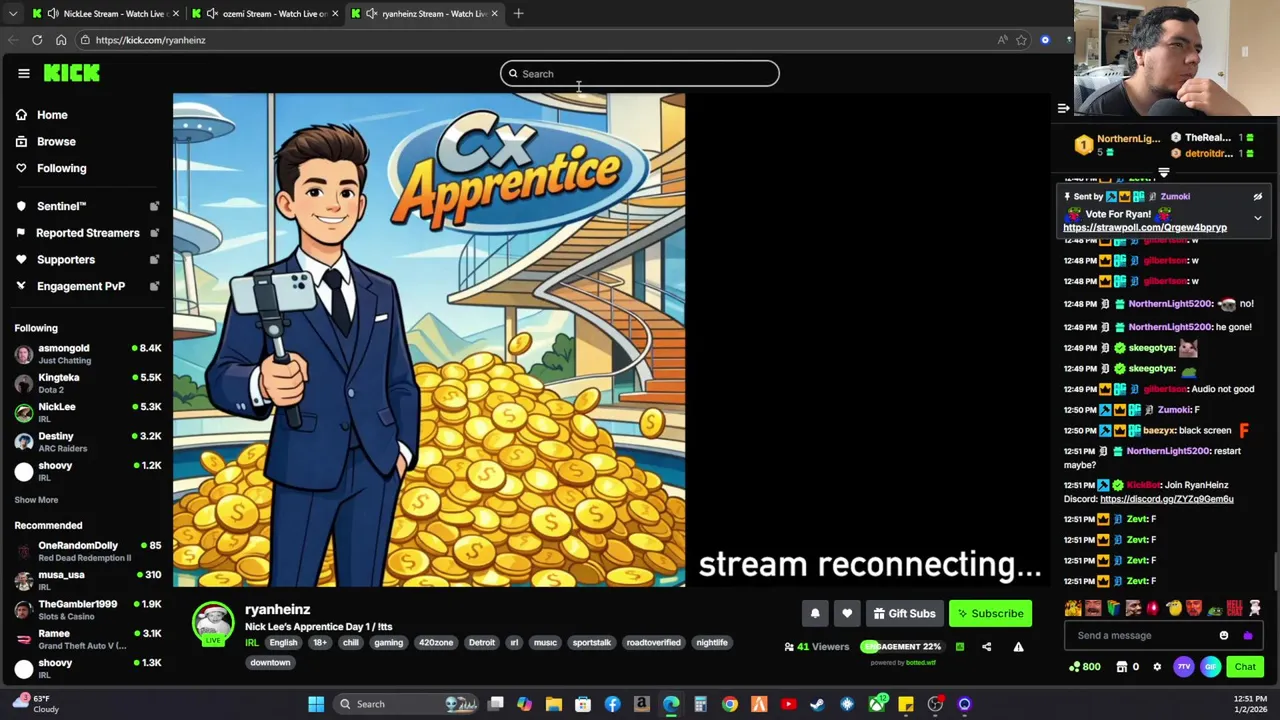Click the KICK logo

click(x=72, y=73)
